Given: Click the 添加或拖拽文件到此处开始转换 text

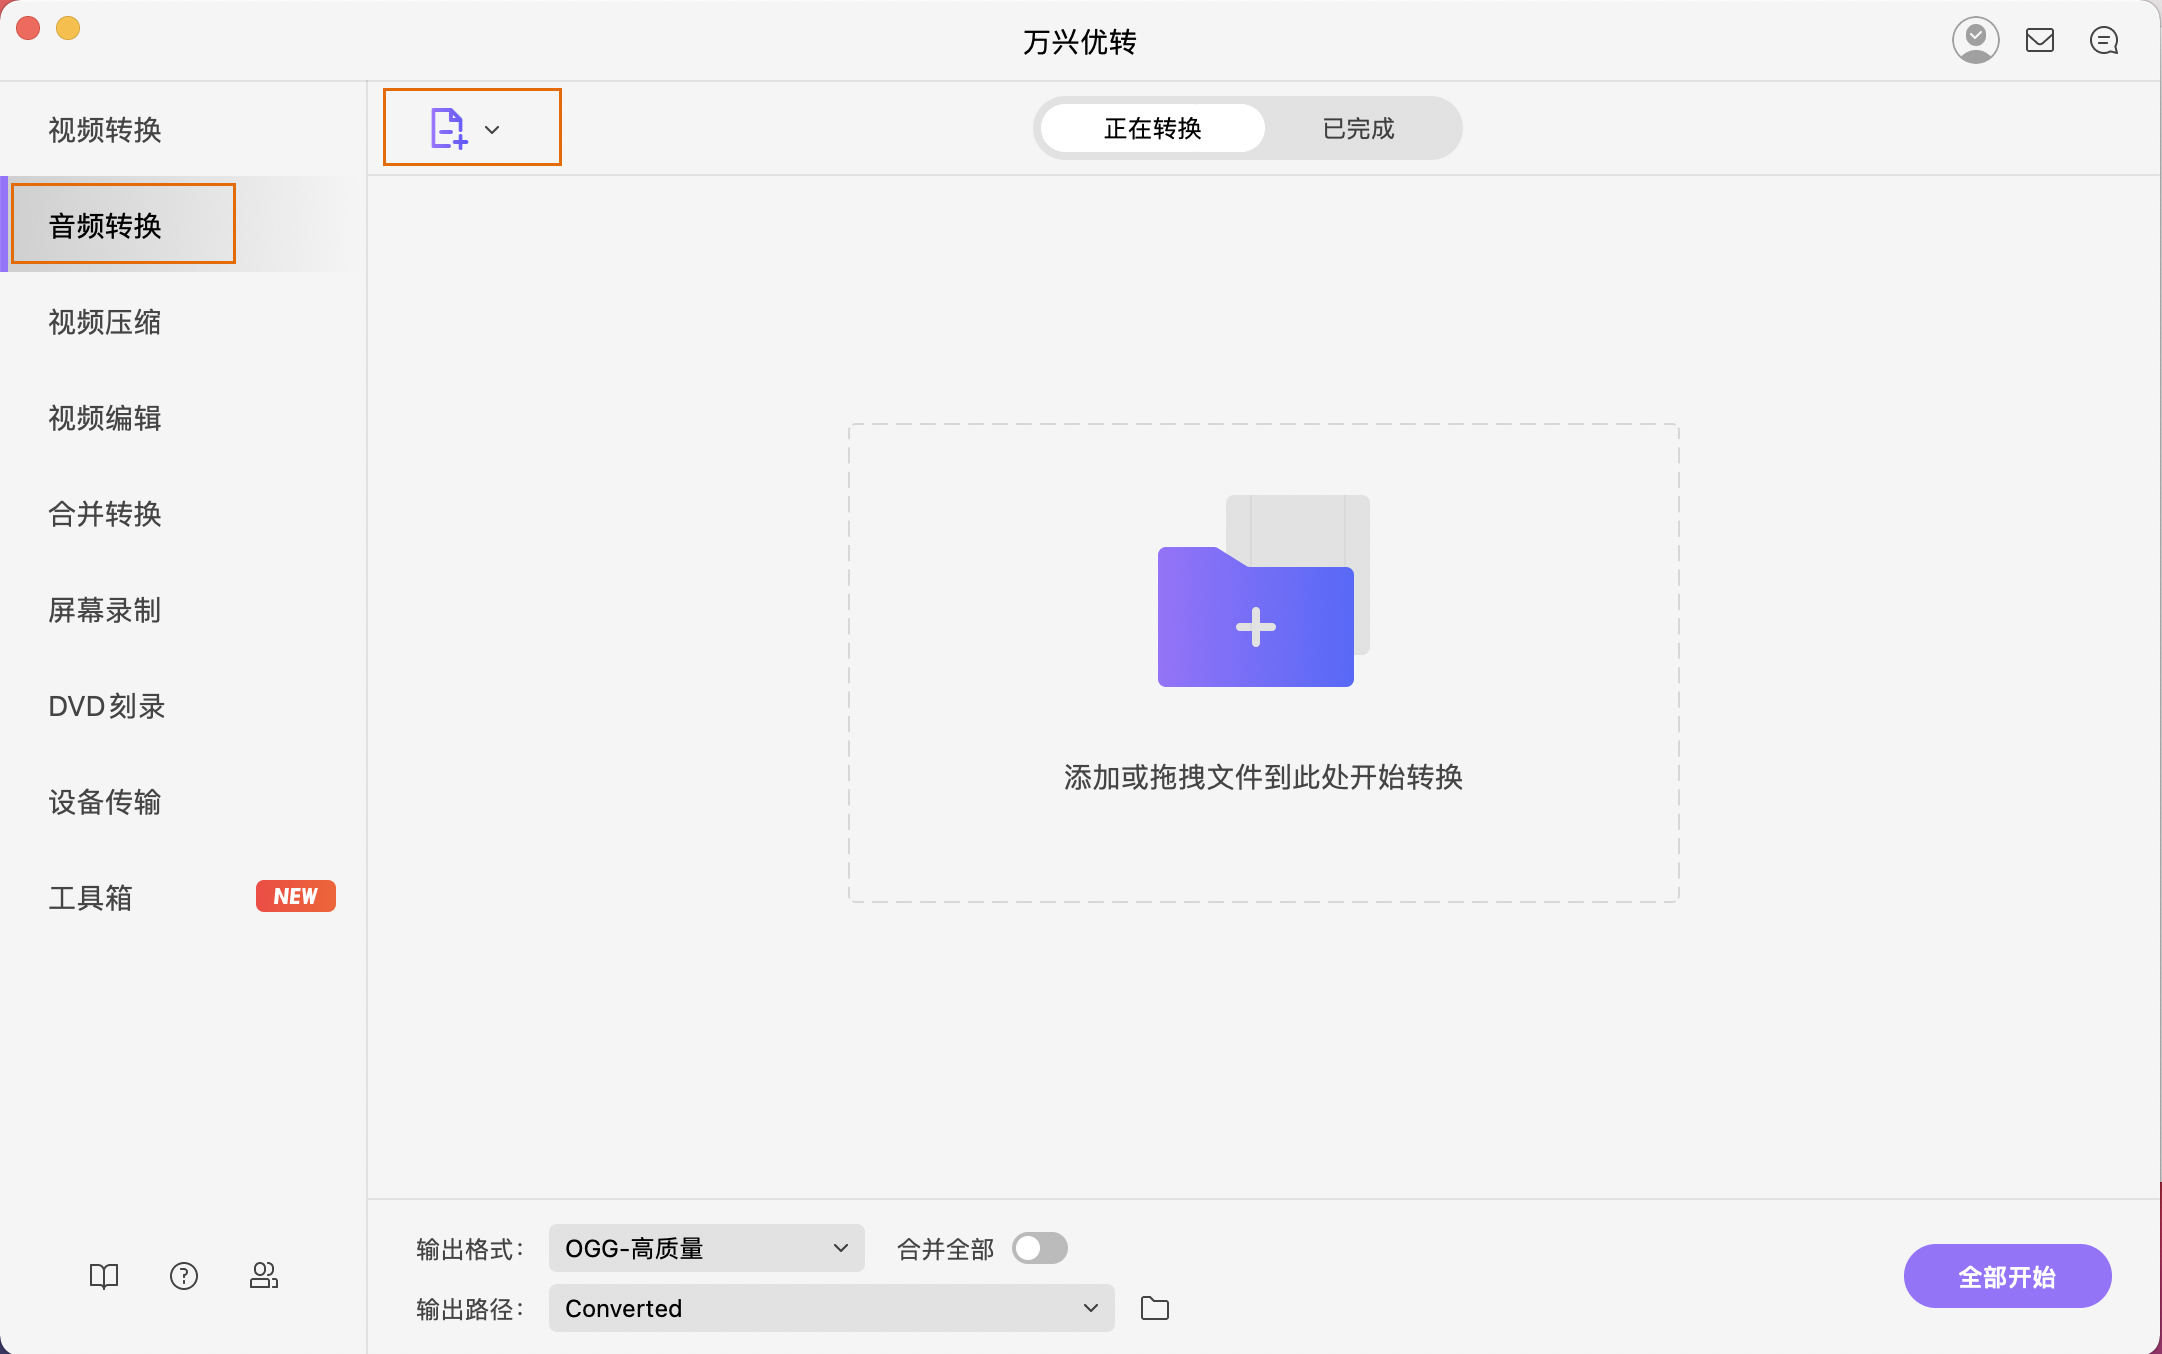Looking at the screenshot, I should (x=1263, y=777).
